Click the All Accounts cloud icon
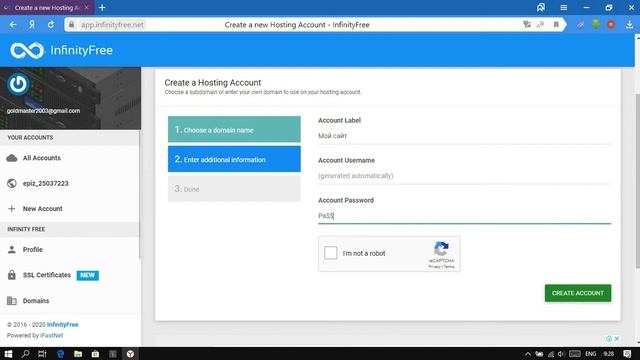The image size is (640, 360). point(12,158)
